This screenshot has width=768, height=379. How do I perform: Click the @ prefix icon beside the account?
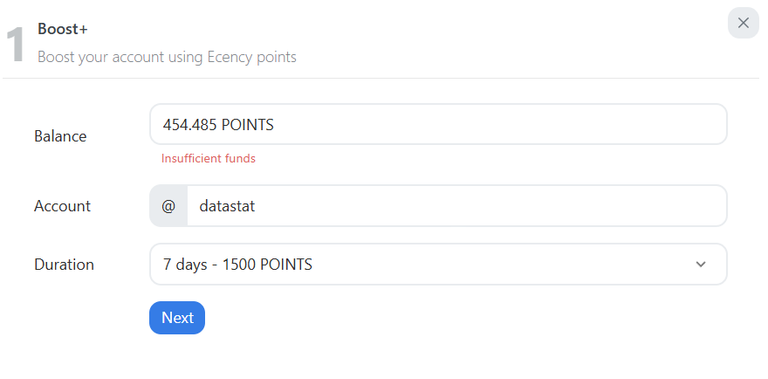pyautogui.click(x=168, y=206)
